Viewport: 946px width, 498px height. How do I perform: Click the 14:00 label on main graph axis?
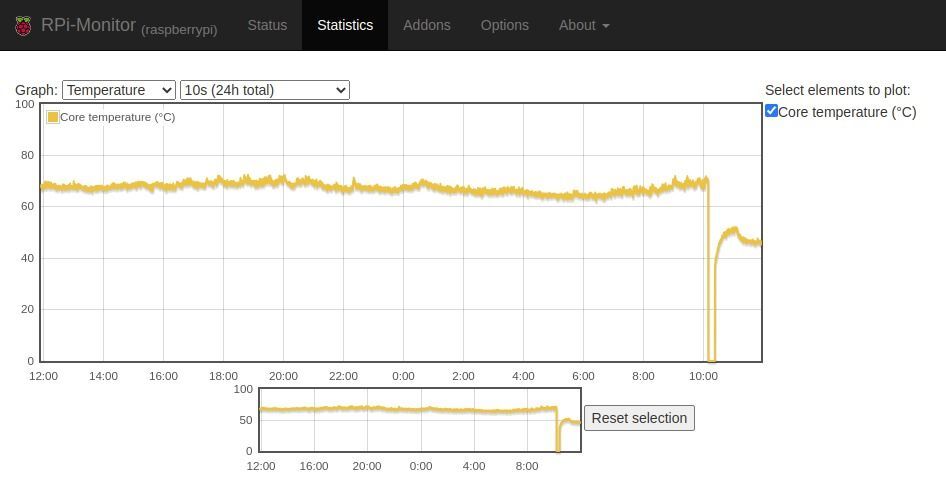[x=103, y=376]
